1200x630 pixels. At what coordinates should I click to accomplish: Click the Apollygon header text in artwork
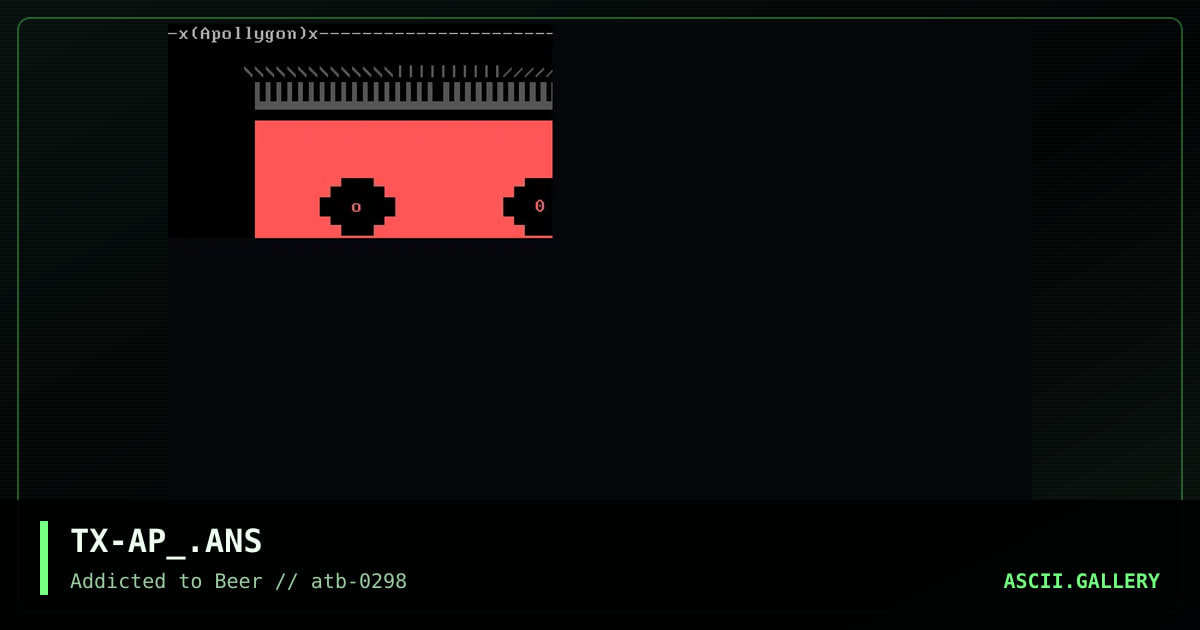click(x=248, y=34)
